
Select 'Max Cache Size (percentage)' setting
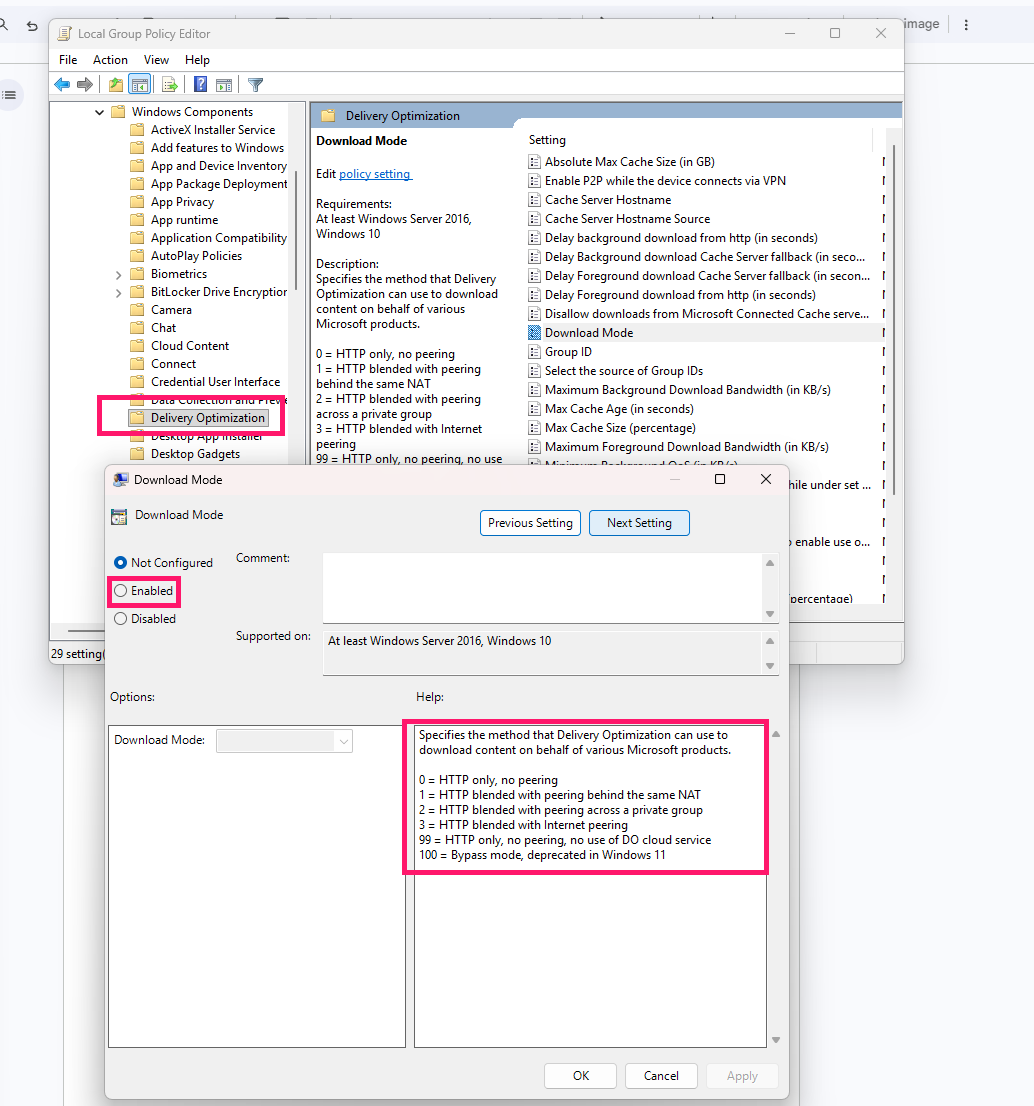coord(620,427)
